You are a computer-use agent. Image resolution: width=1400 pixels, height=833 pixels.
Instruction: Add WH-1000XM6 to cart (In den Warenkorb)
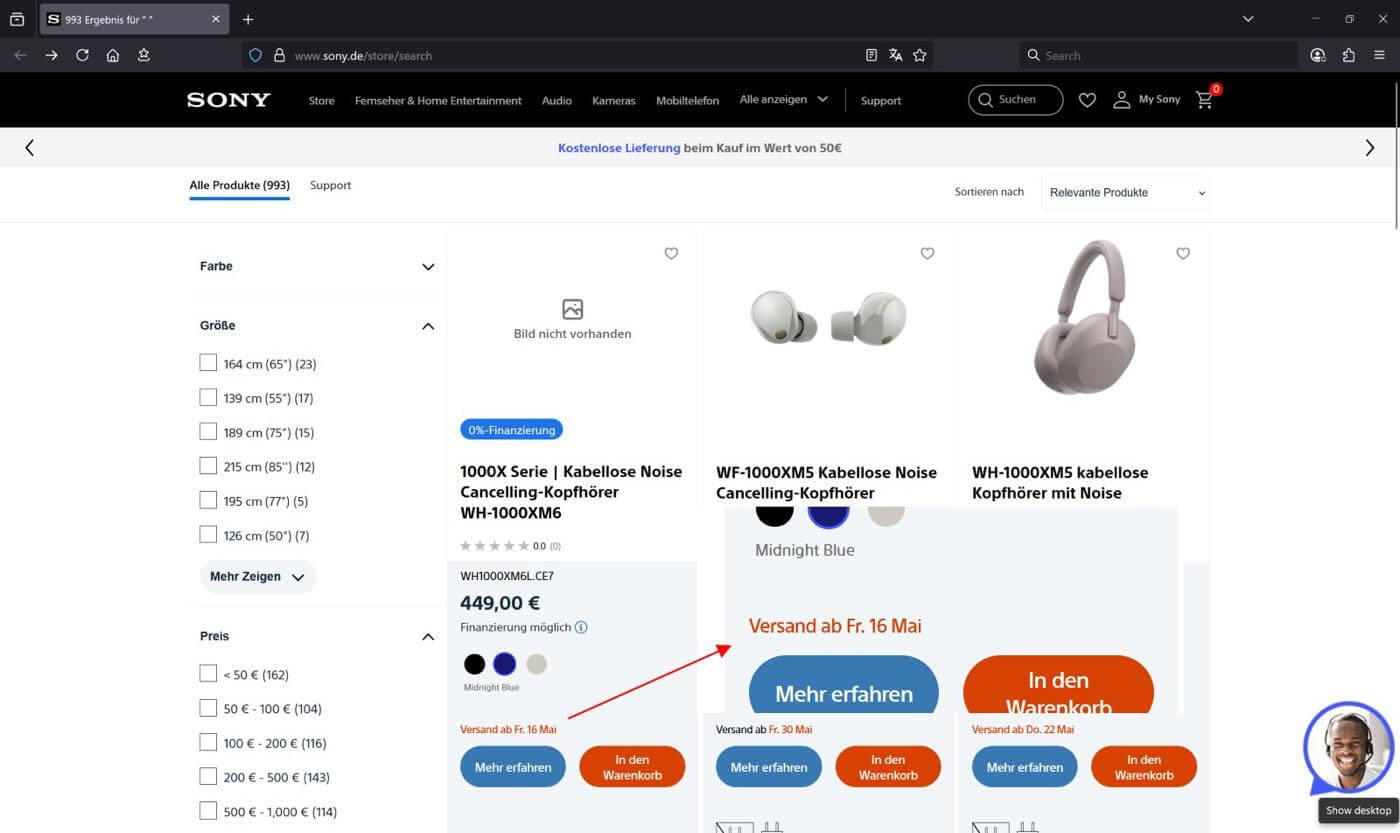point(632,767)
